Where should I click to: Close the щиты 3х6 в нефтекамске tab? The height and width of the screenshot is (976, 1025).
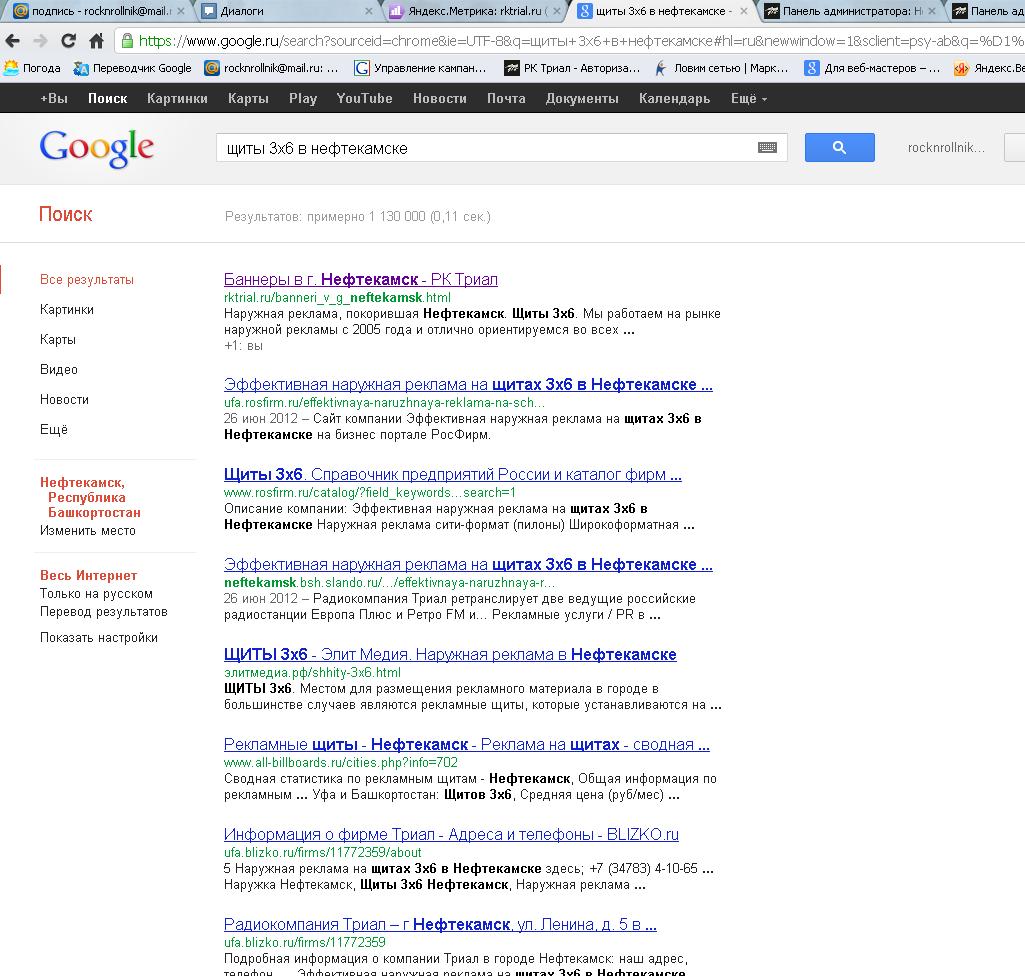pos(744,11)
